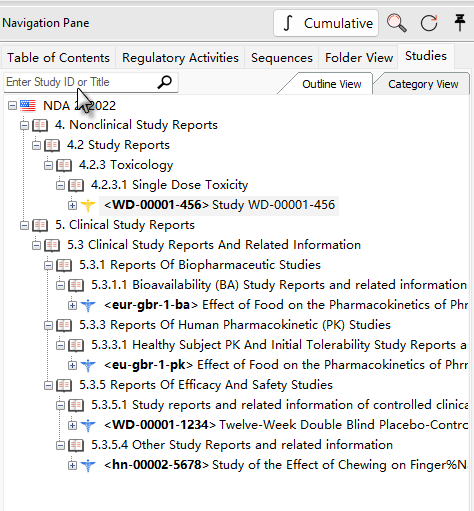Click the search magnifier icon in Navigation Pane header
The image size is (474, 511).
click(396, 23)
